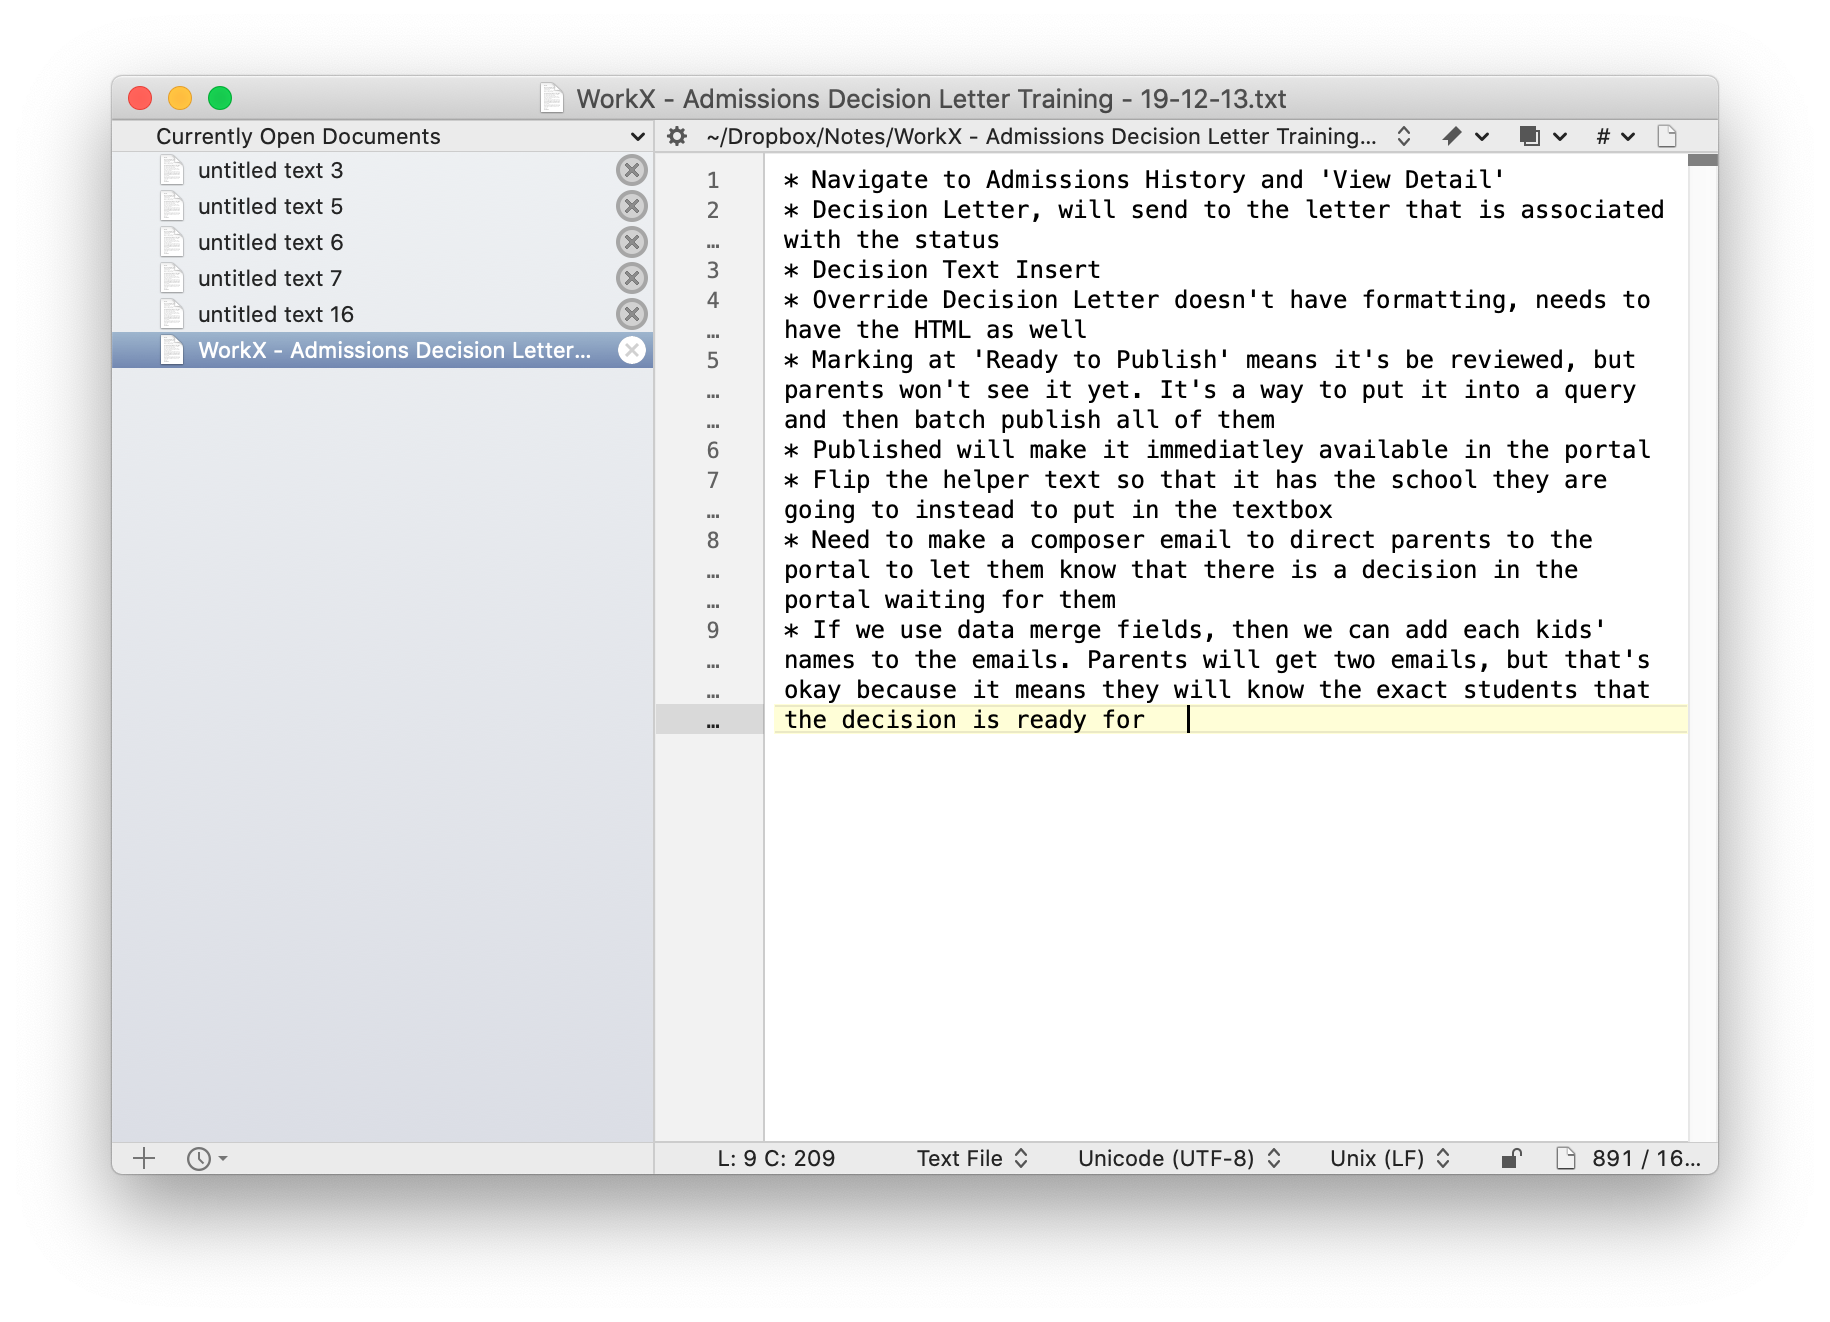Expand the Currently Open Documents dropdown
The width and height of the screenshot is (1830, 1322).
(637, 136)
